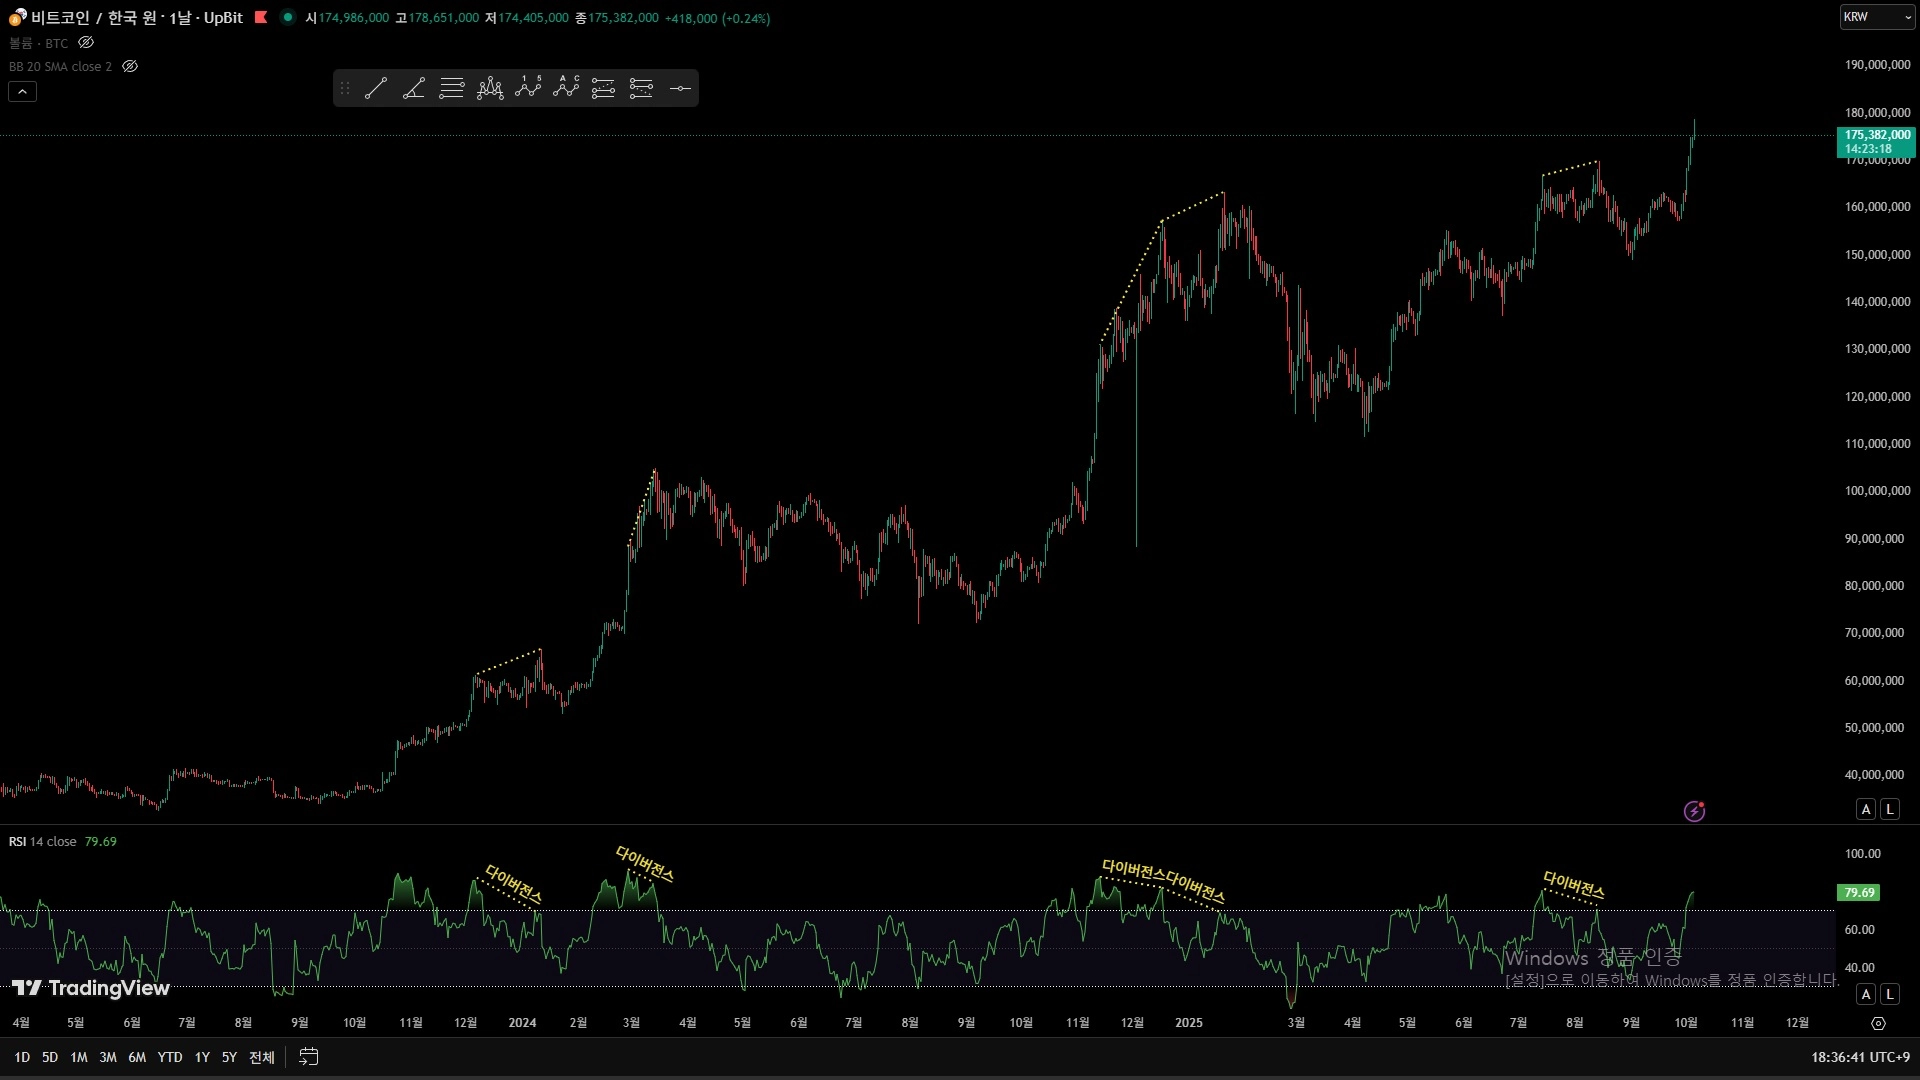Select the Trend Line drawing tool
The height and width of the screenshot is (1080, 1920).
pyautogui.click(x=376, y=89)
